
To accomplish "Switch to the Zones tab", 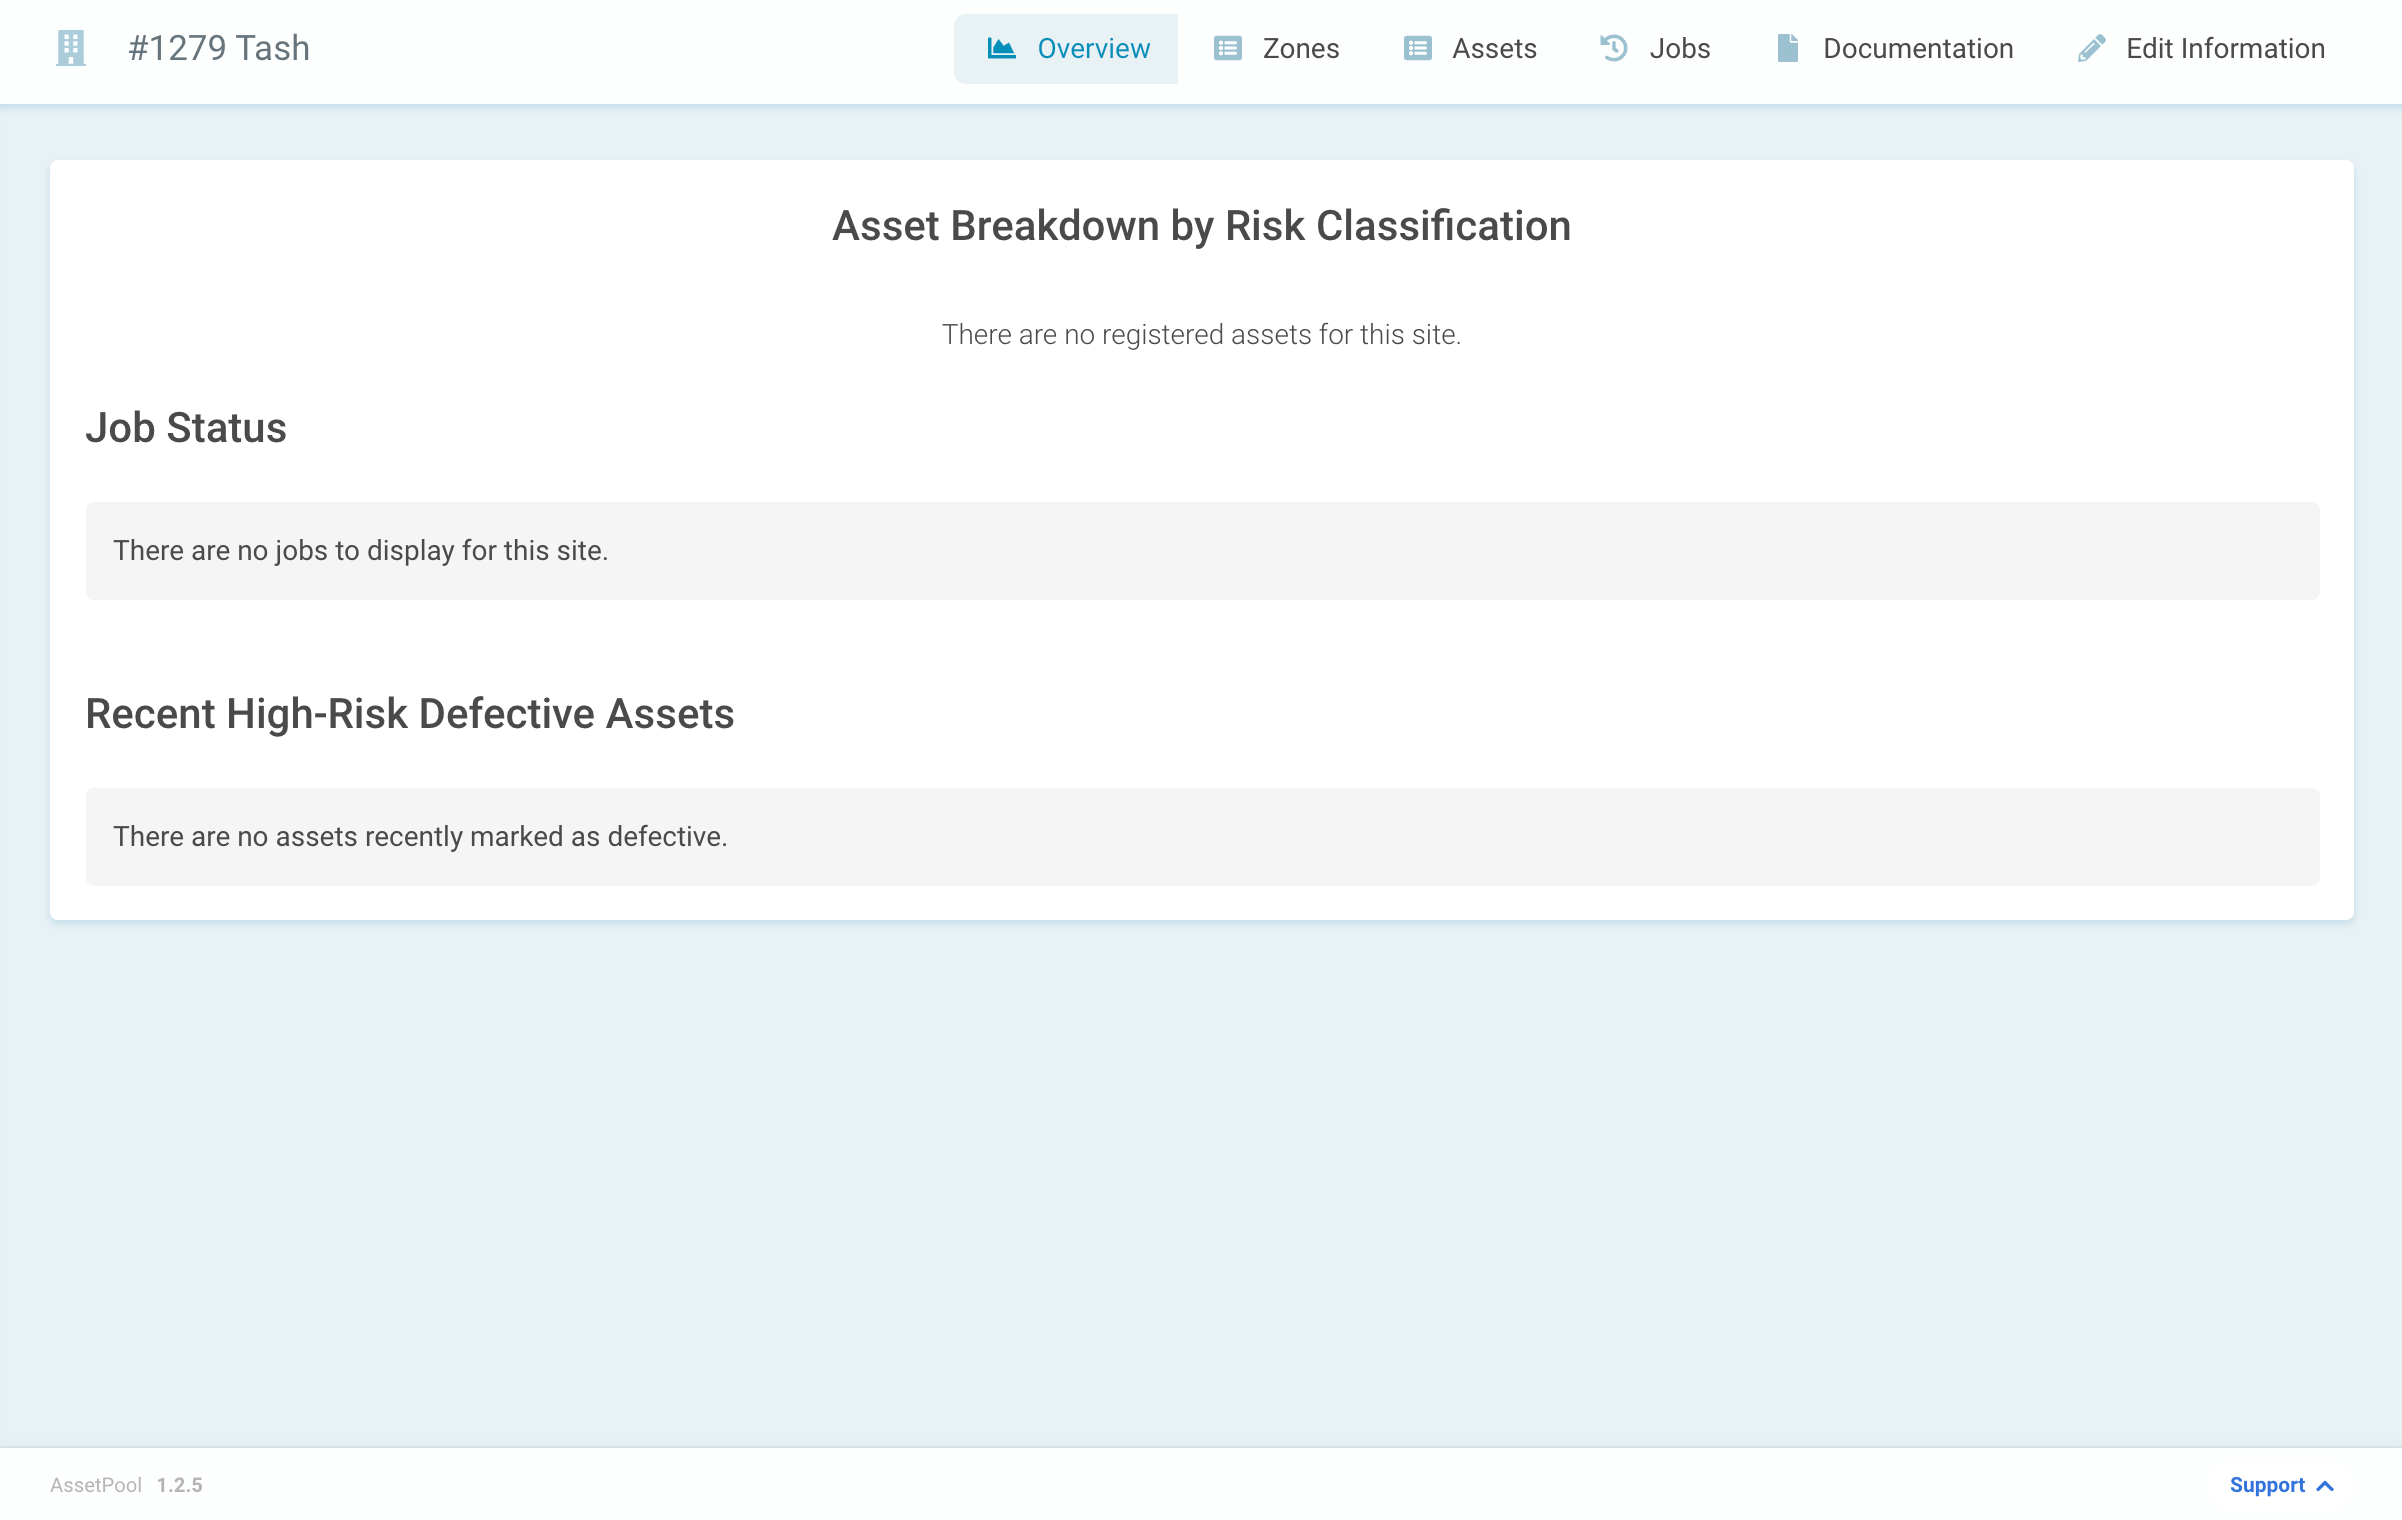I will [x=1301, y=47].
